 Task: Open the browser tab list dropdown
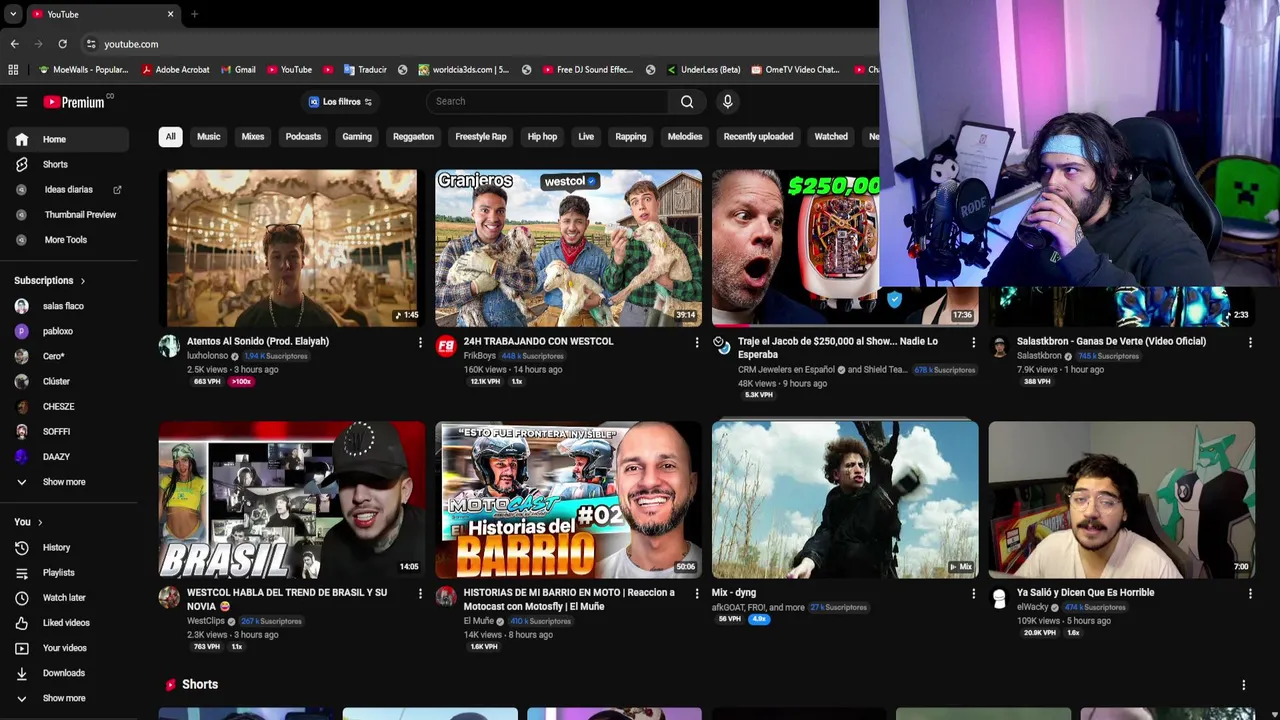click(x=13, y=14)
